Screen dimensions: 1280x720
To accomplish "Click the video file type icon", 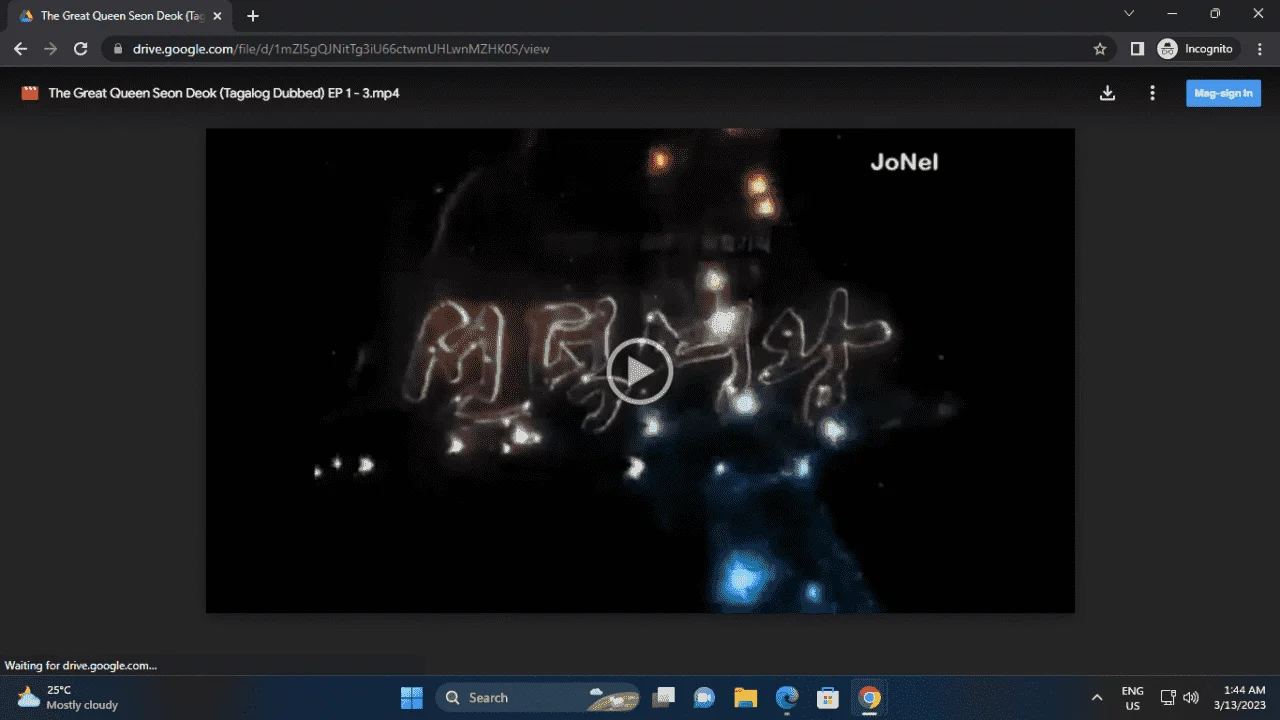I will [30, 93].
